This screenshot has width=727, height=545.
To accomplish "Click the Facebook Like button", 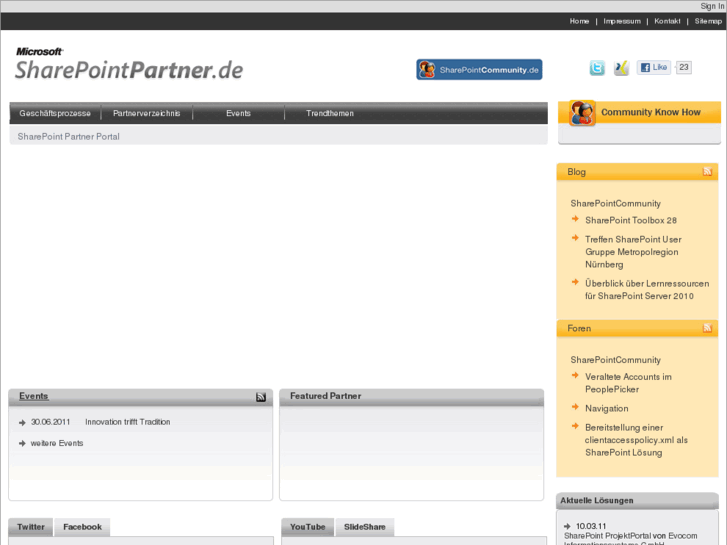I will click(x=654, y=68).
